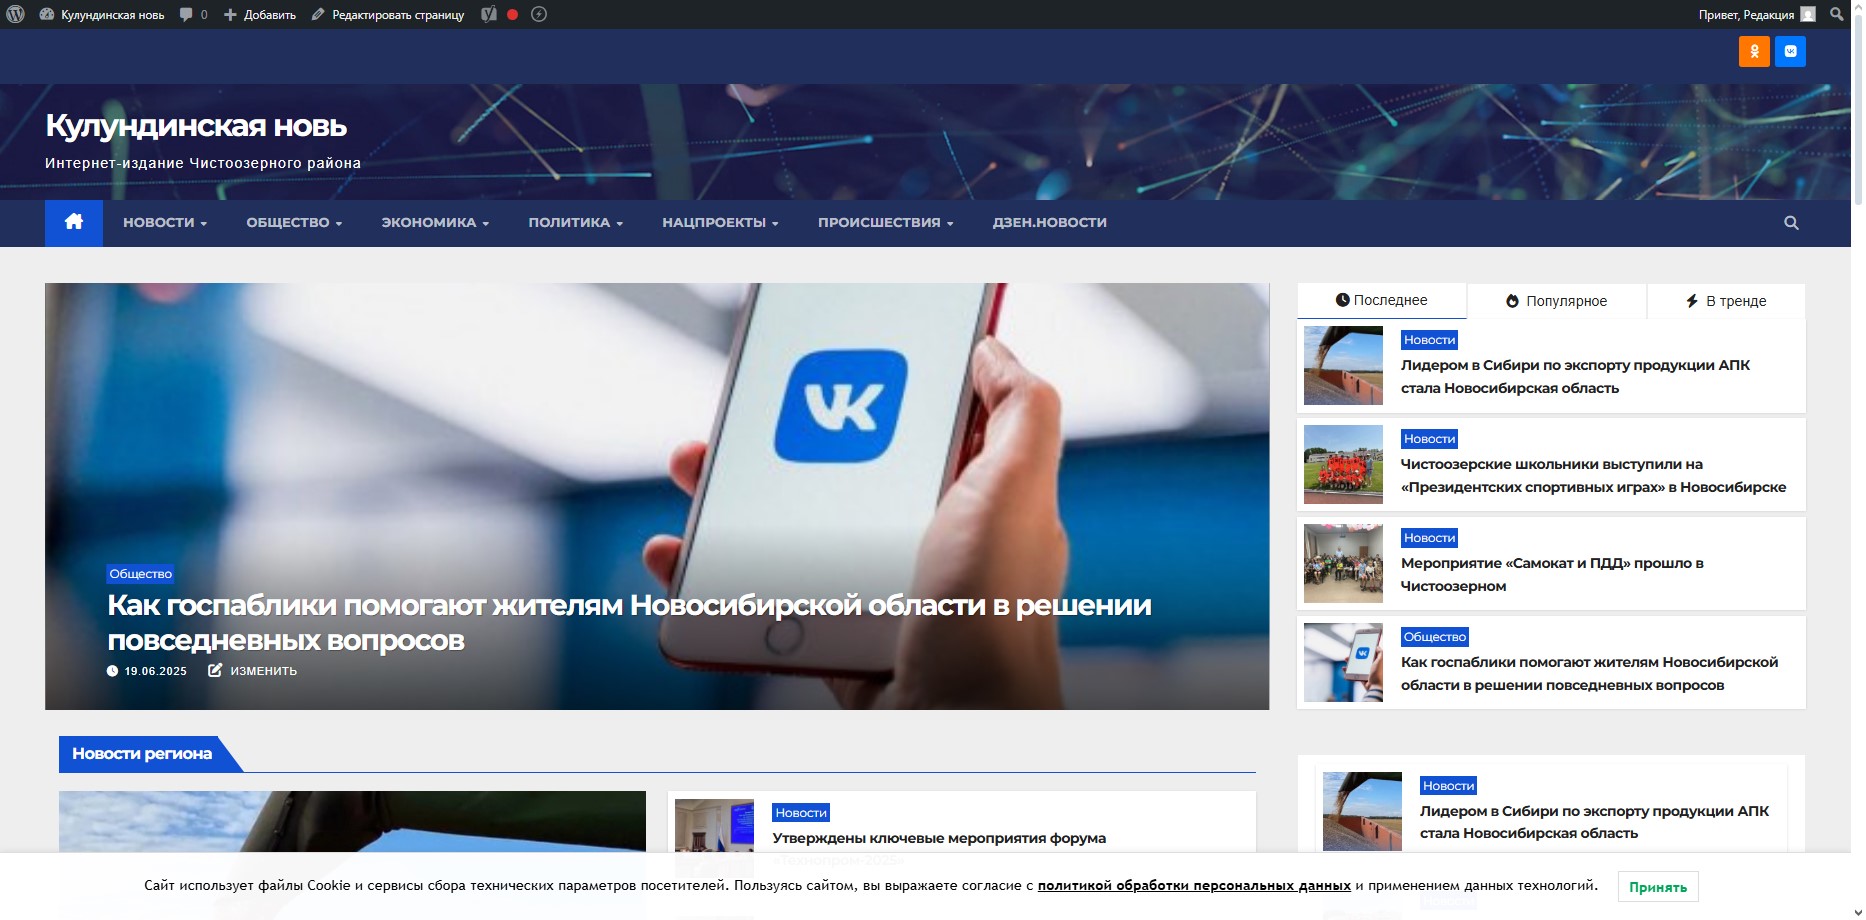The image size is (1866, 920).
Task: Open ДЗЕН.НОВОСТИ menu item
Action: pyautogui.click(x=1049, y=223)
